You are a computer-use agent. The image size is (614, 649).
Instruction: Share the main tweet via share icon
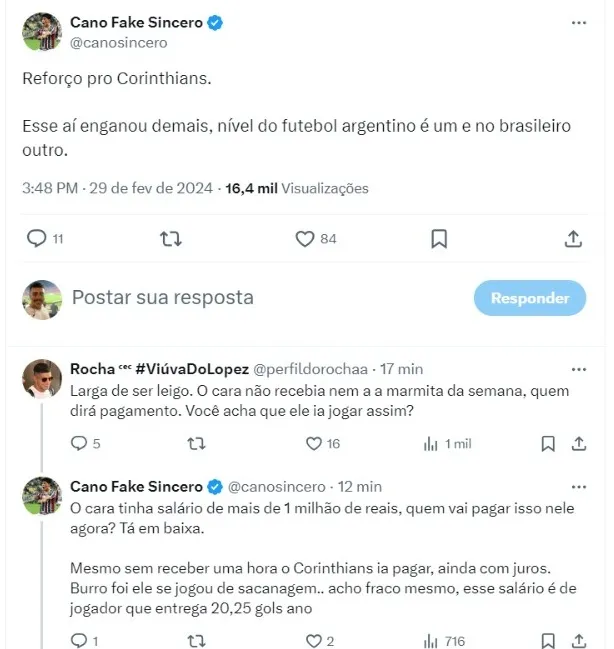click(573, 238)
